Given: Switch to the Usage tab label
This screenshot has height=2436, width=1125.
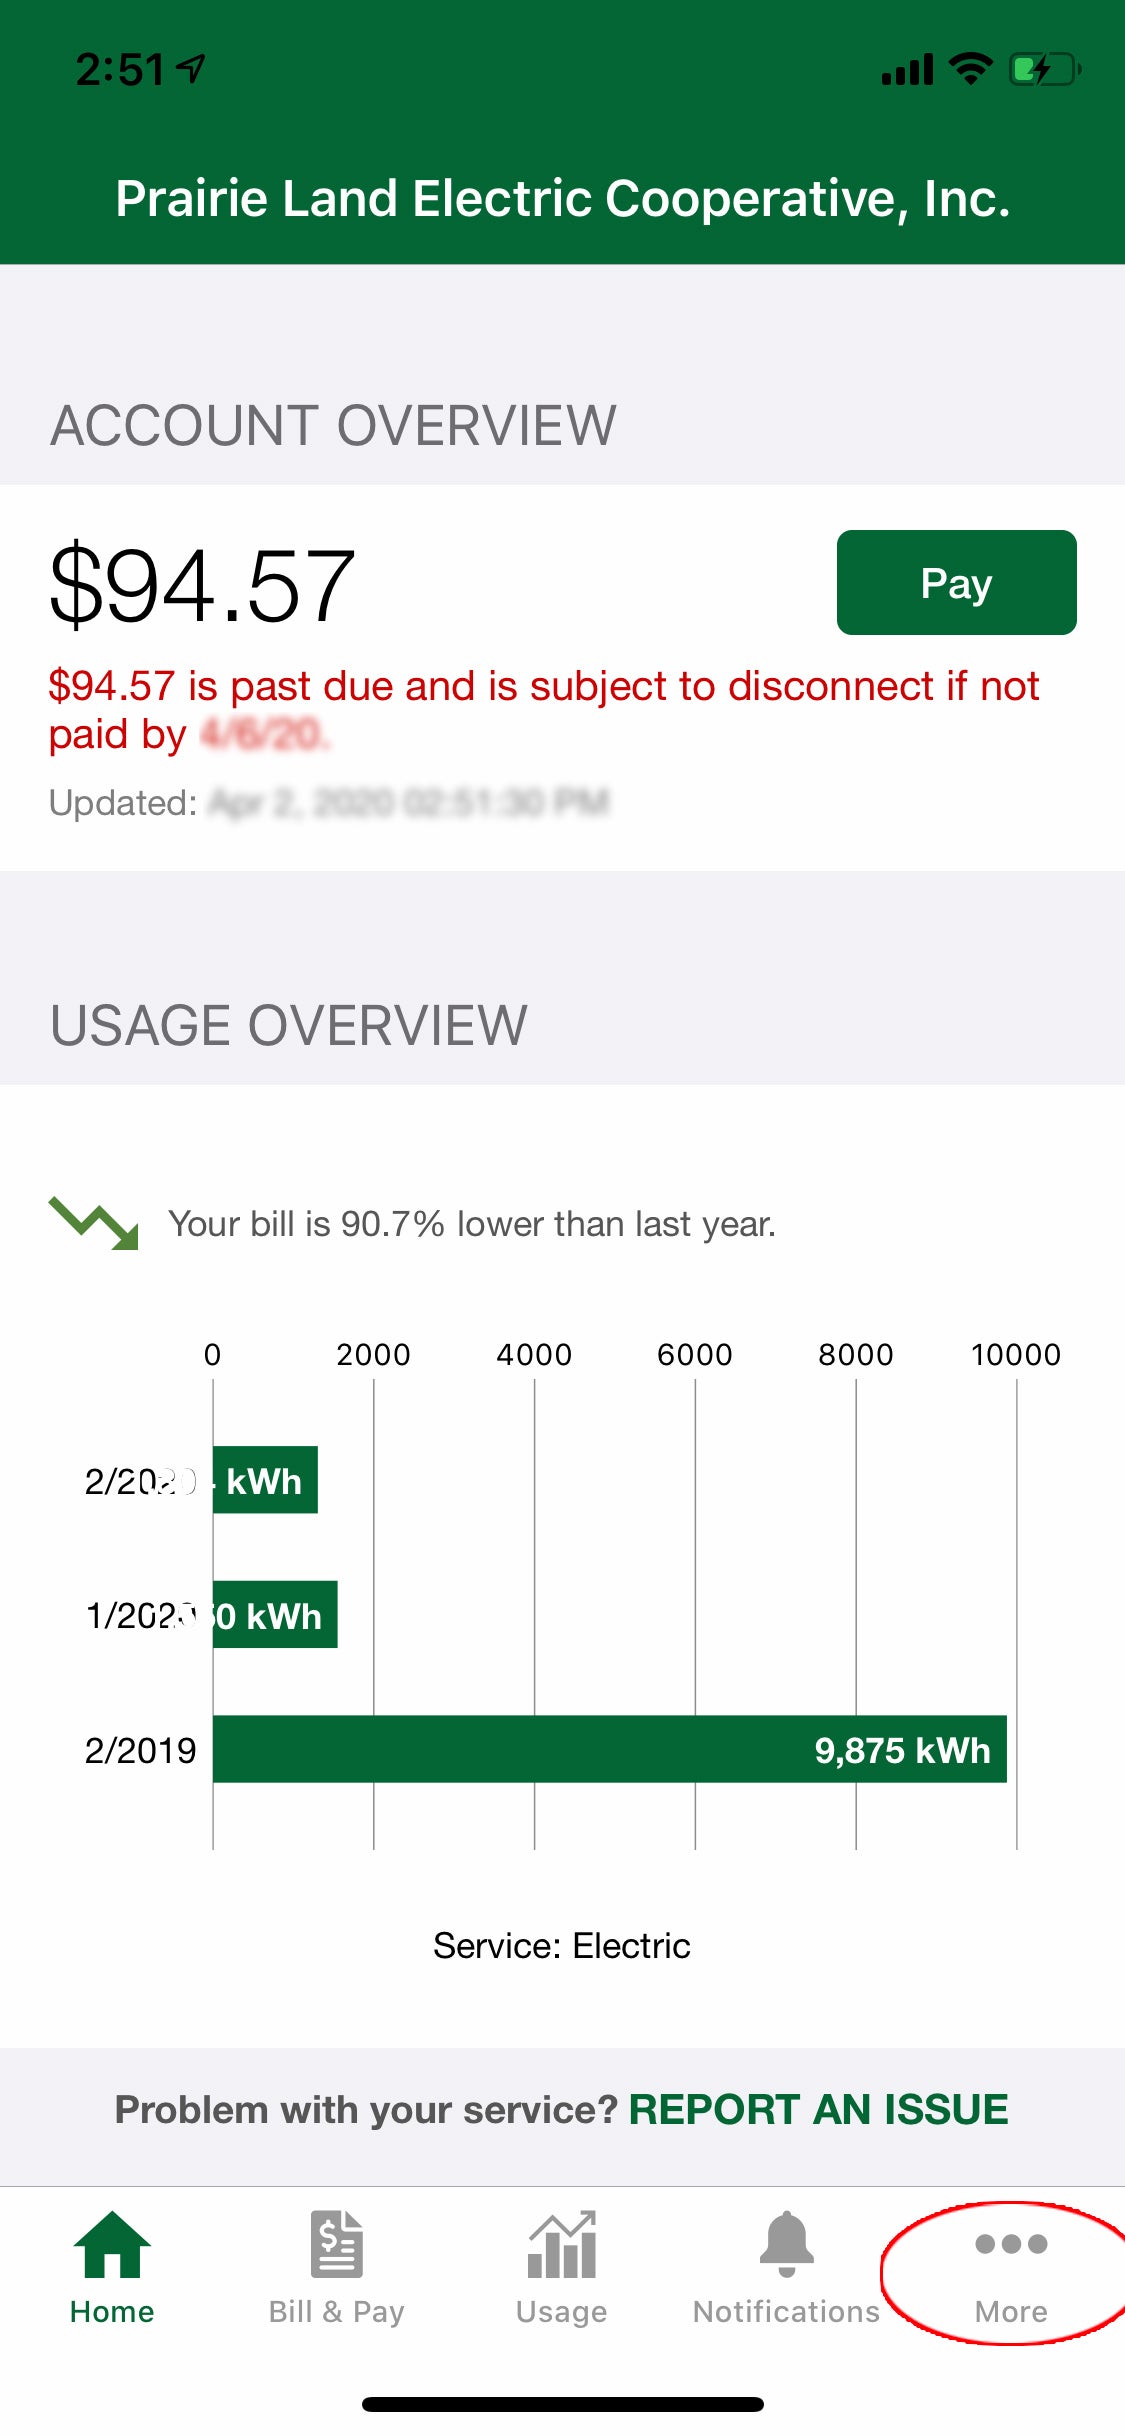Looking at the screenshot, I should 562,2312.
